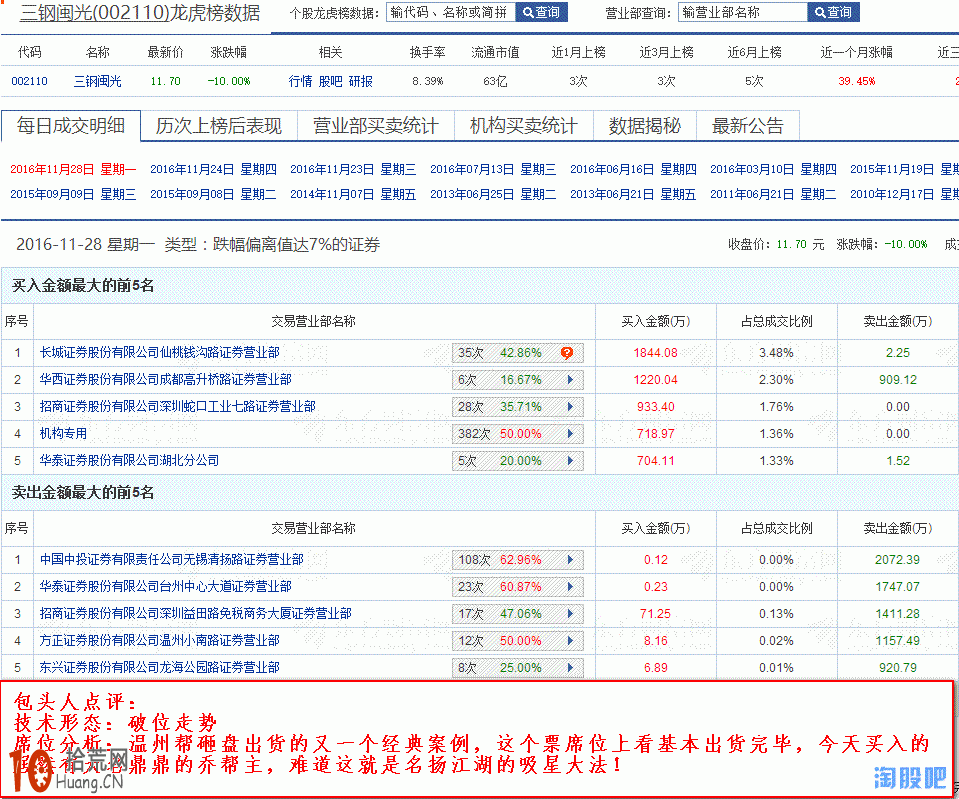Open 长城证券仙桃钱沟路证券营业部 link
The width and height of the screenshot is (959, 799).
coord(159,353)
